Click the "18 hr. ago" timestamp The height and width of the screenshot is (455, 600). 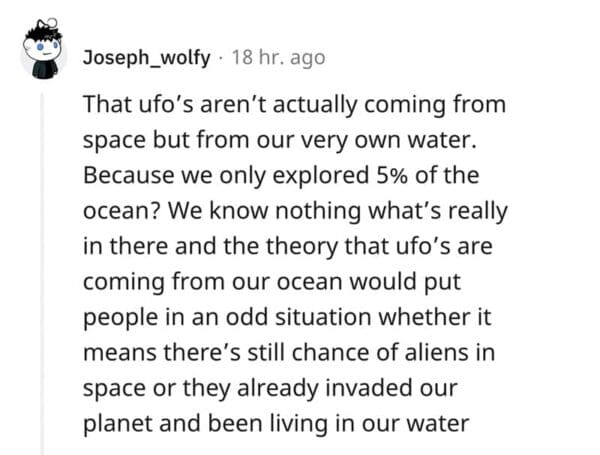coord(278,58)
